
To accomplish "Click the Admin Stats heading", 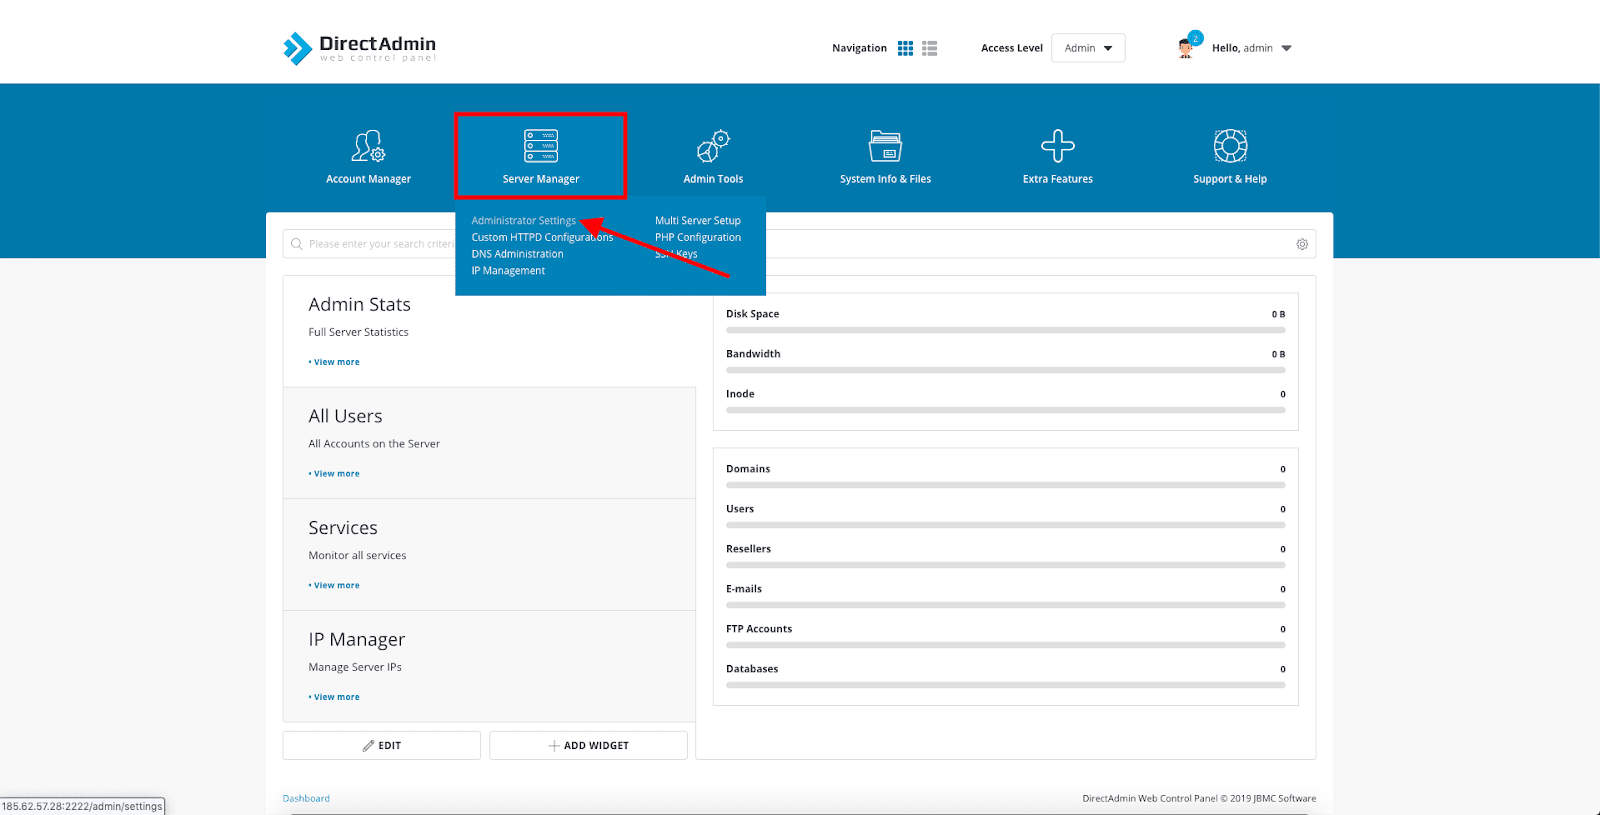I will tap(359, 304).
